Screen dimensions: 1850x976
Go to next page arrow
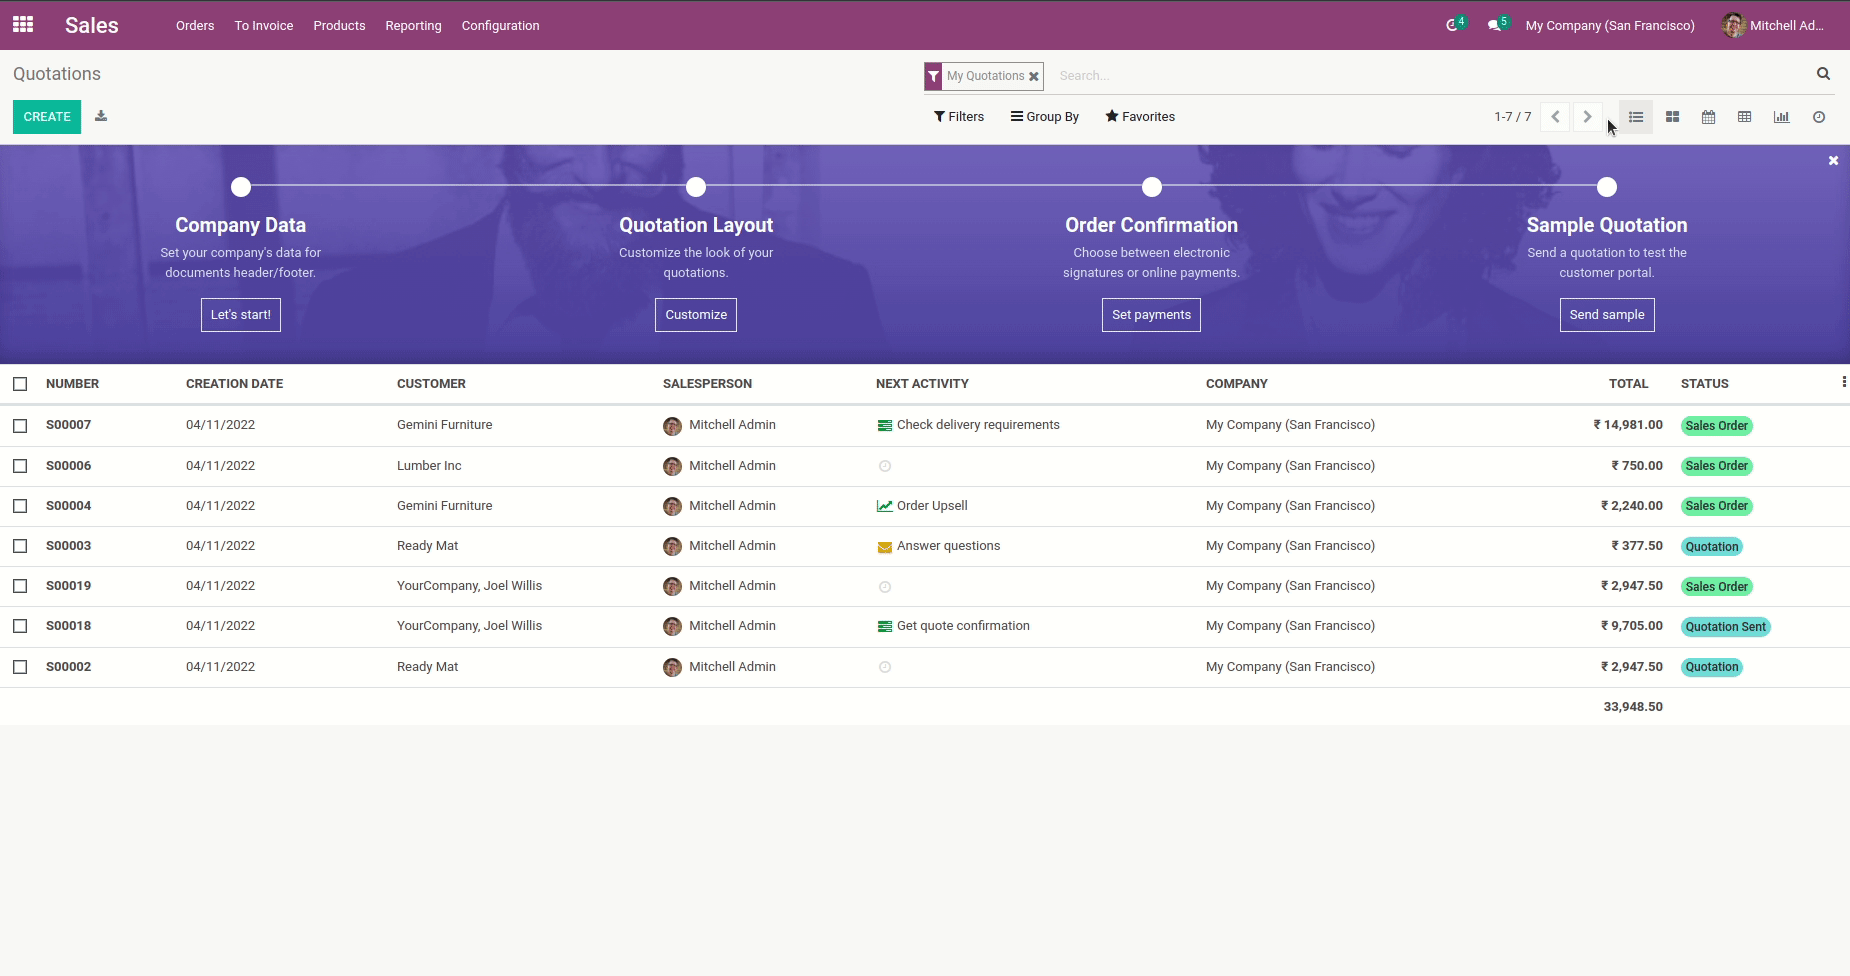tap(1587, 117)
